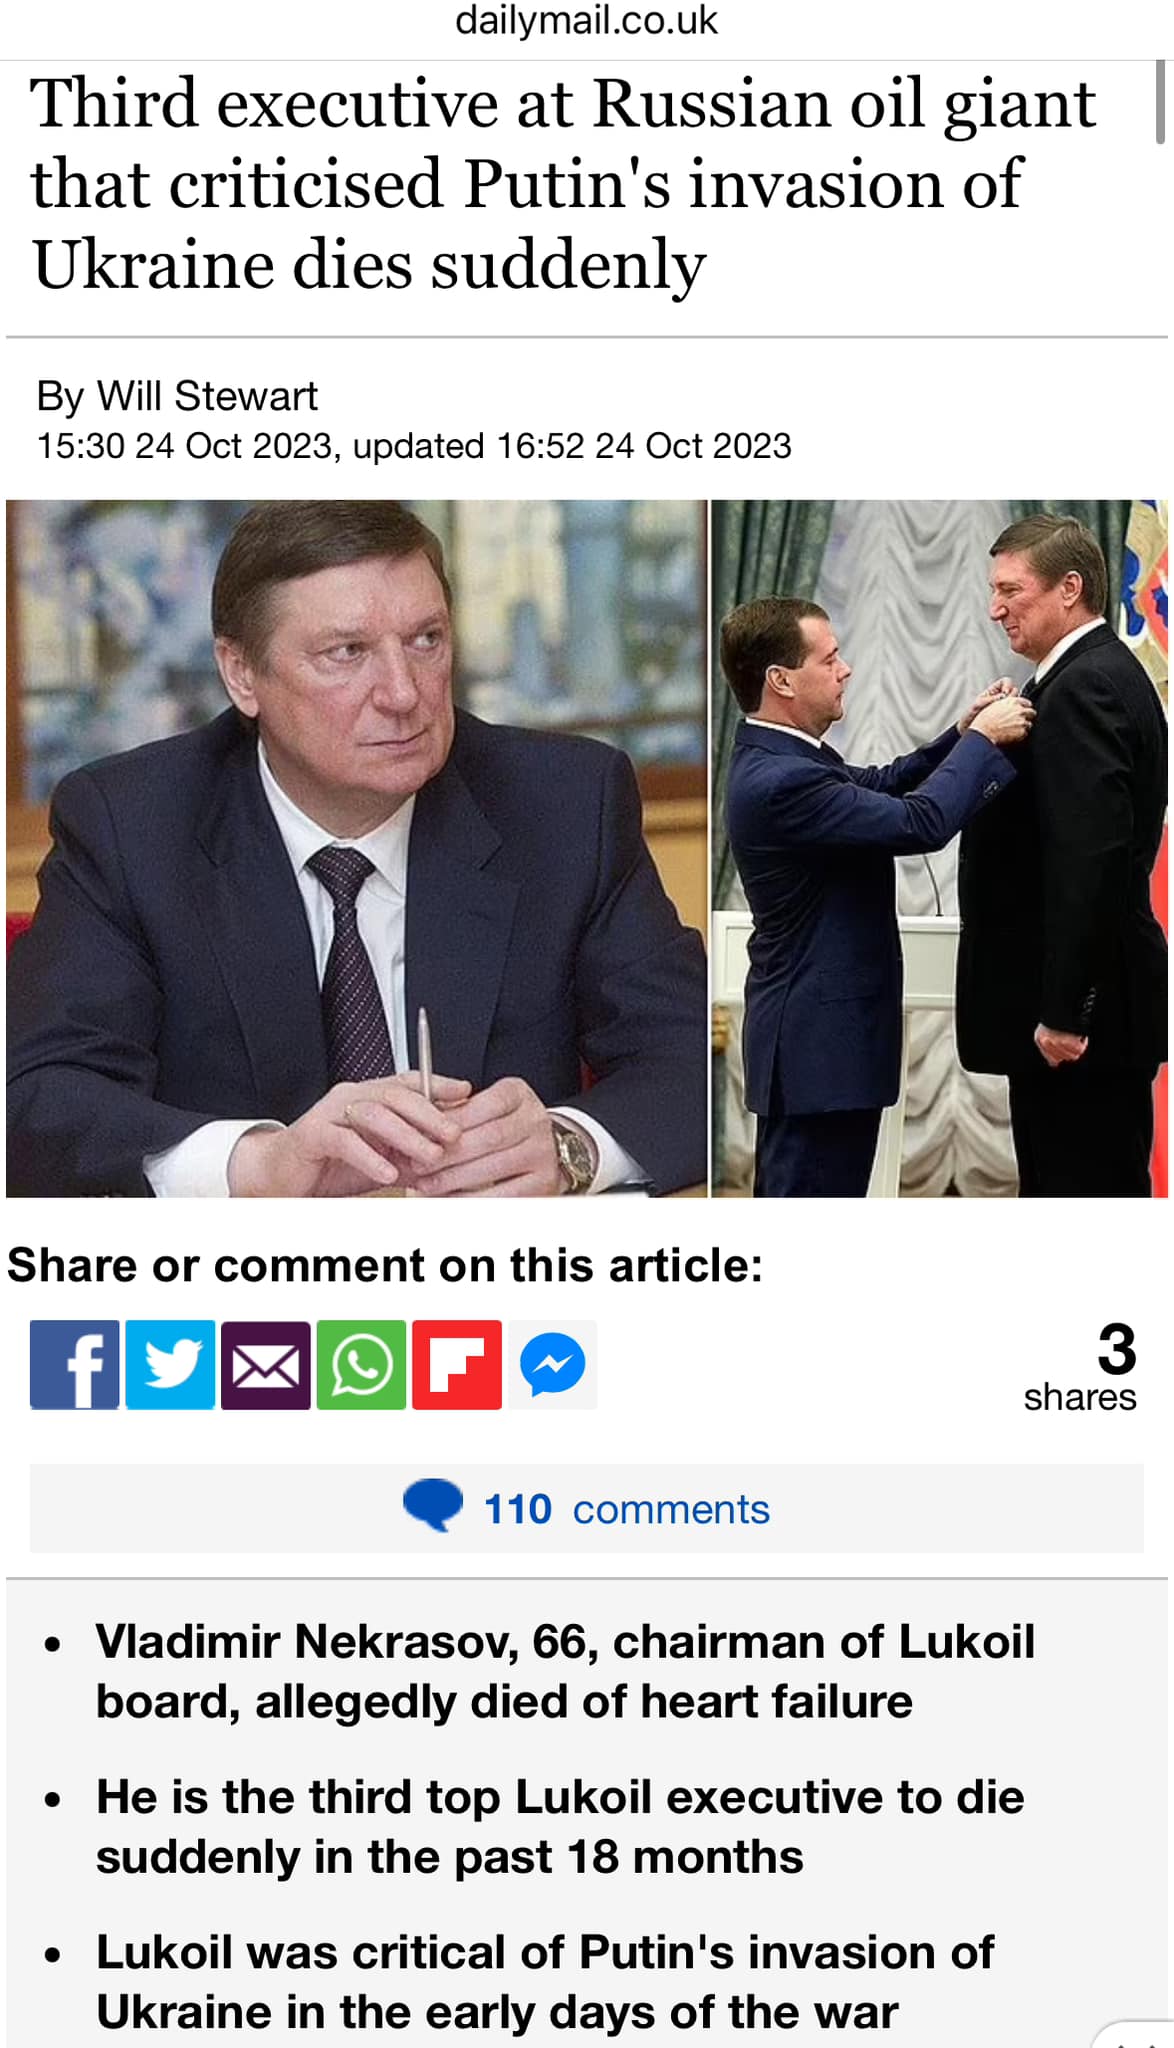The height and width of the screenshot is (2048, 1174).
Task: Open the medal ceremony photo
Action: [x=939, y=848]
